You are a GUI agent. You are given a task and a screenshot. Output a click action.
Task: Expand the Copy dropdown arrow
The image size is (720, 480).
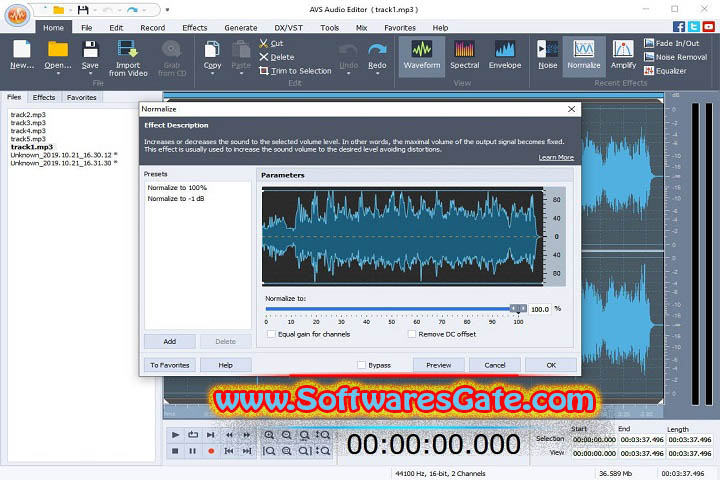pos(212,73)
